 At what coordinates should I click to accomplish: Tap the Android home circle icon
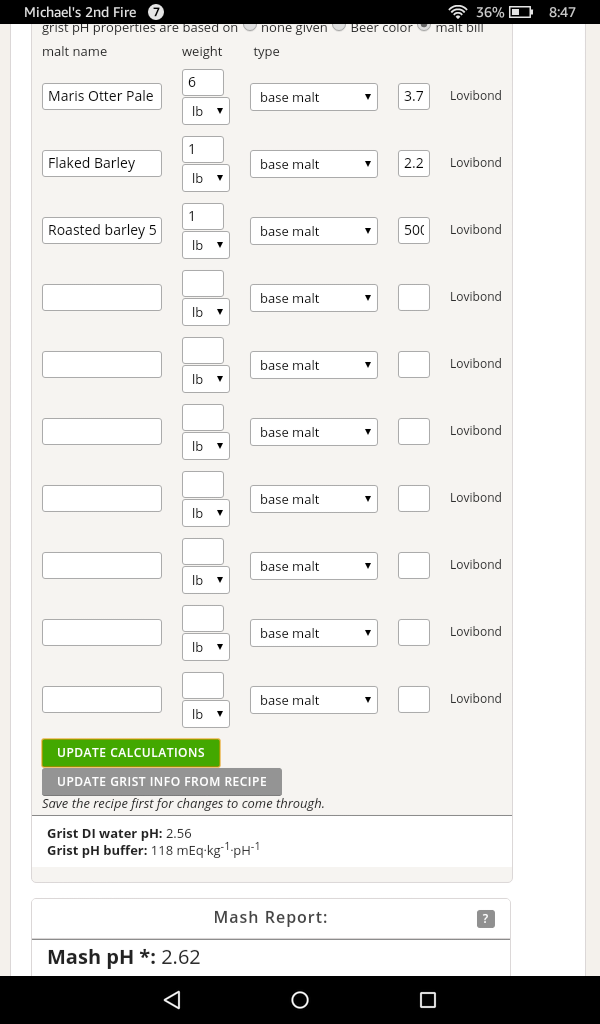pyautogui.click(x=300, y=1000)
